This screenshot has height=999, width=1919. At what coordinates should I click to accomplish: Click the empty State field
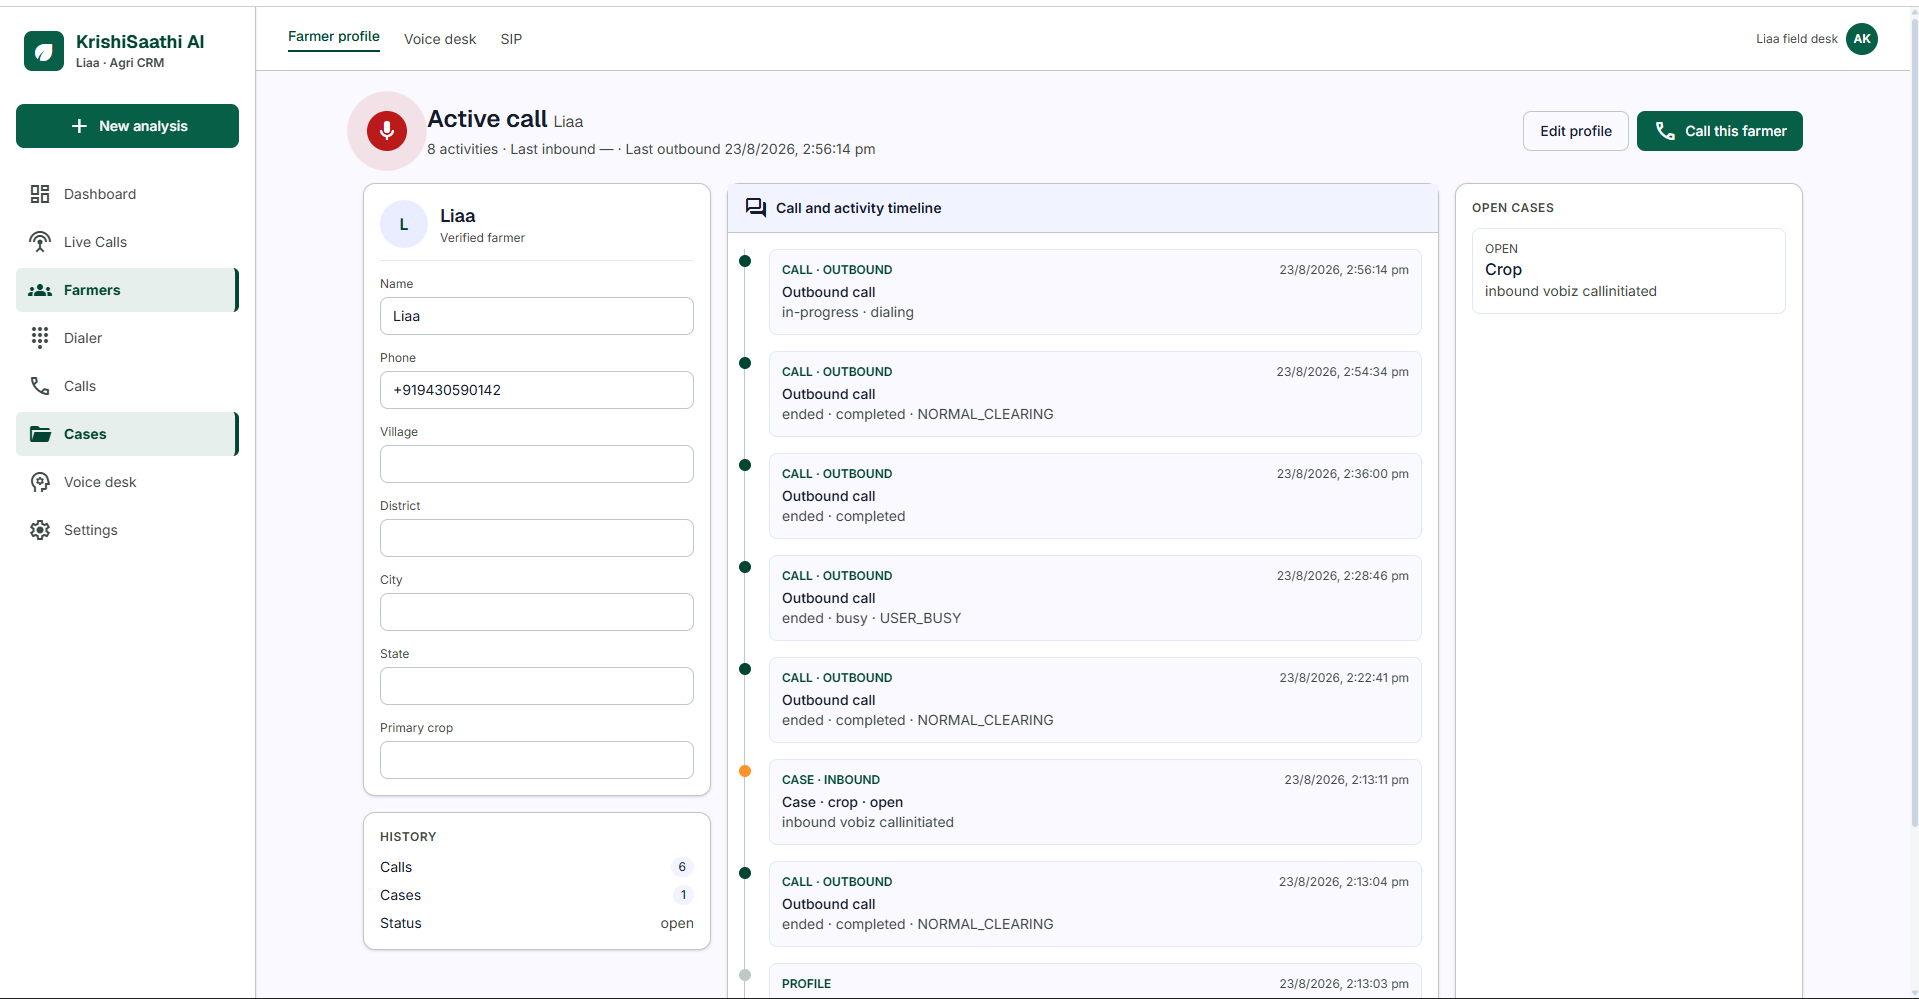point(537,686)
